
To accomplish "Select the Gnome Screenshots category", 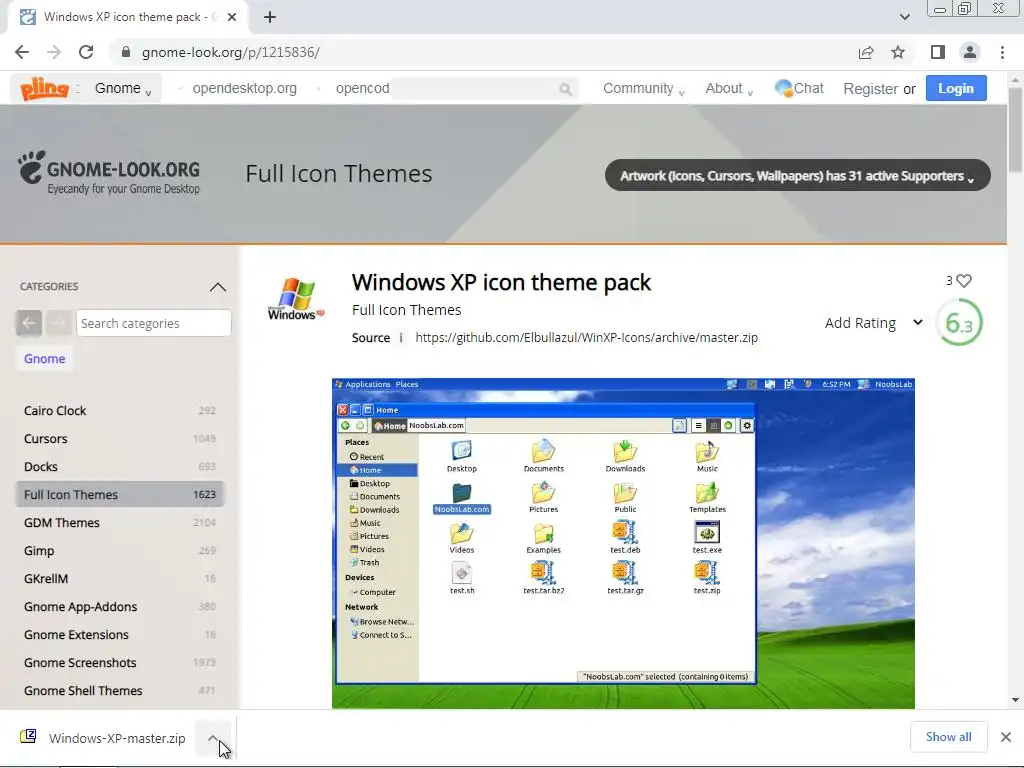I will click(x=120, y=663).
